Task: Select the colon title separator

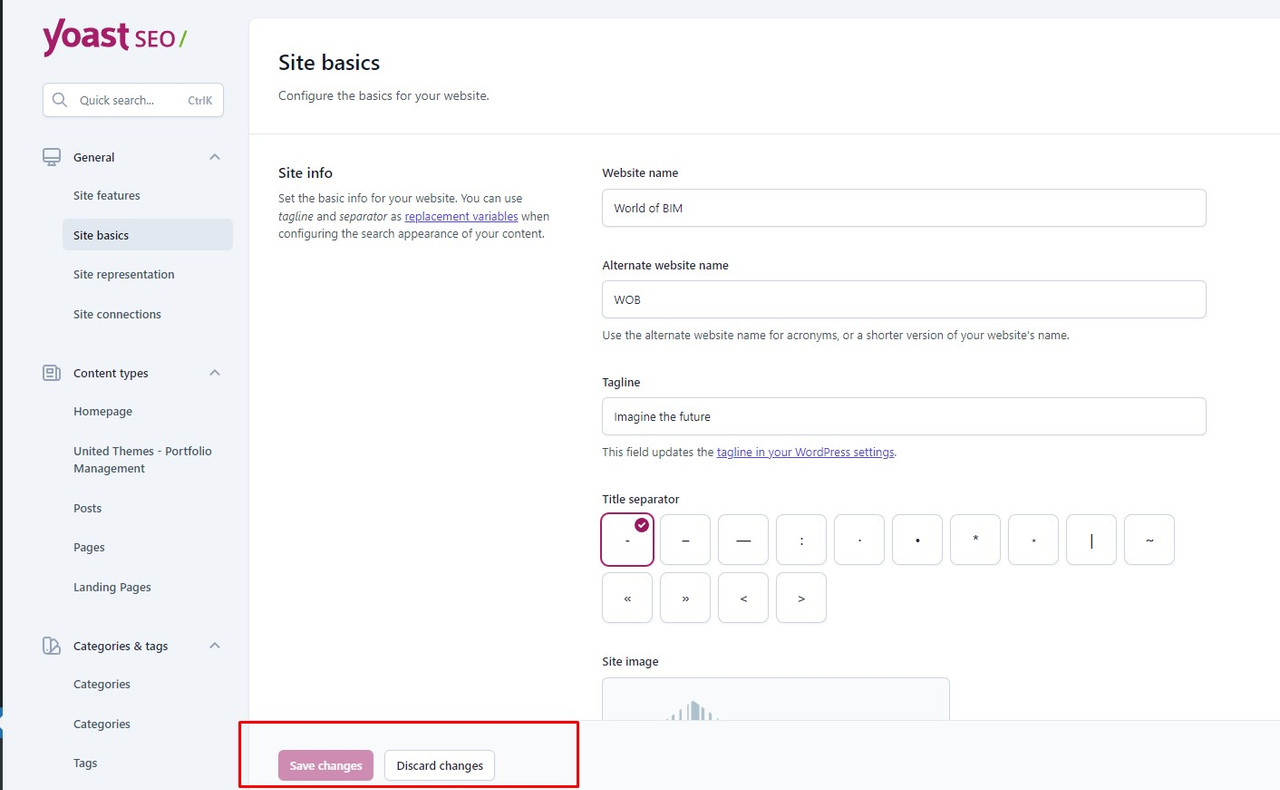Action: (801, 540)
